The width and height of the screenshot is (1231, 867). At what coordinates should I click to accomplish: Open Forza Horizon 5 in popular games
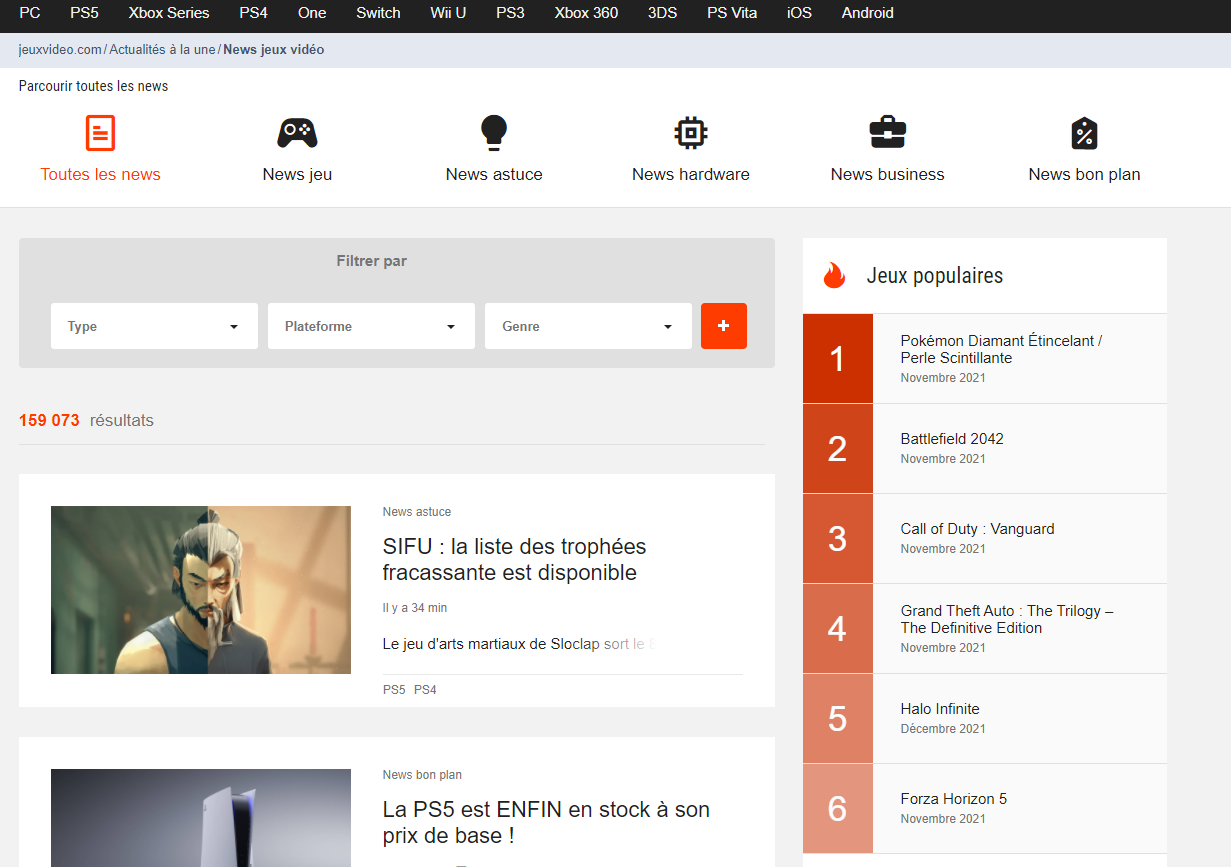pos(954,799)
